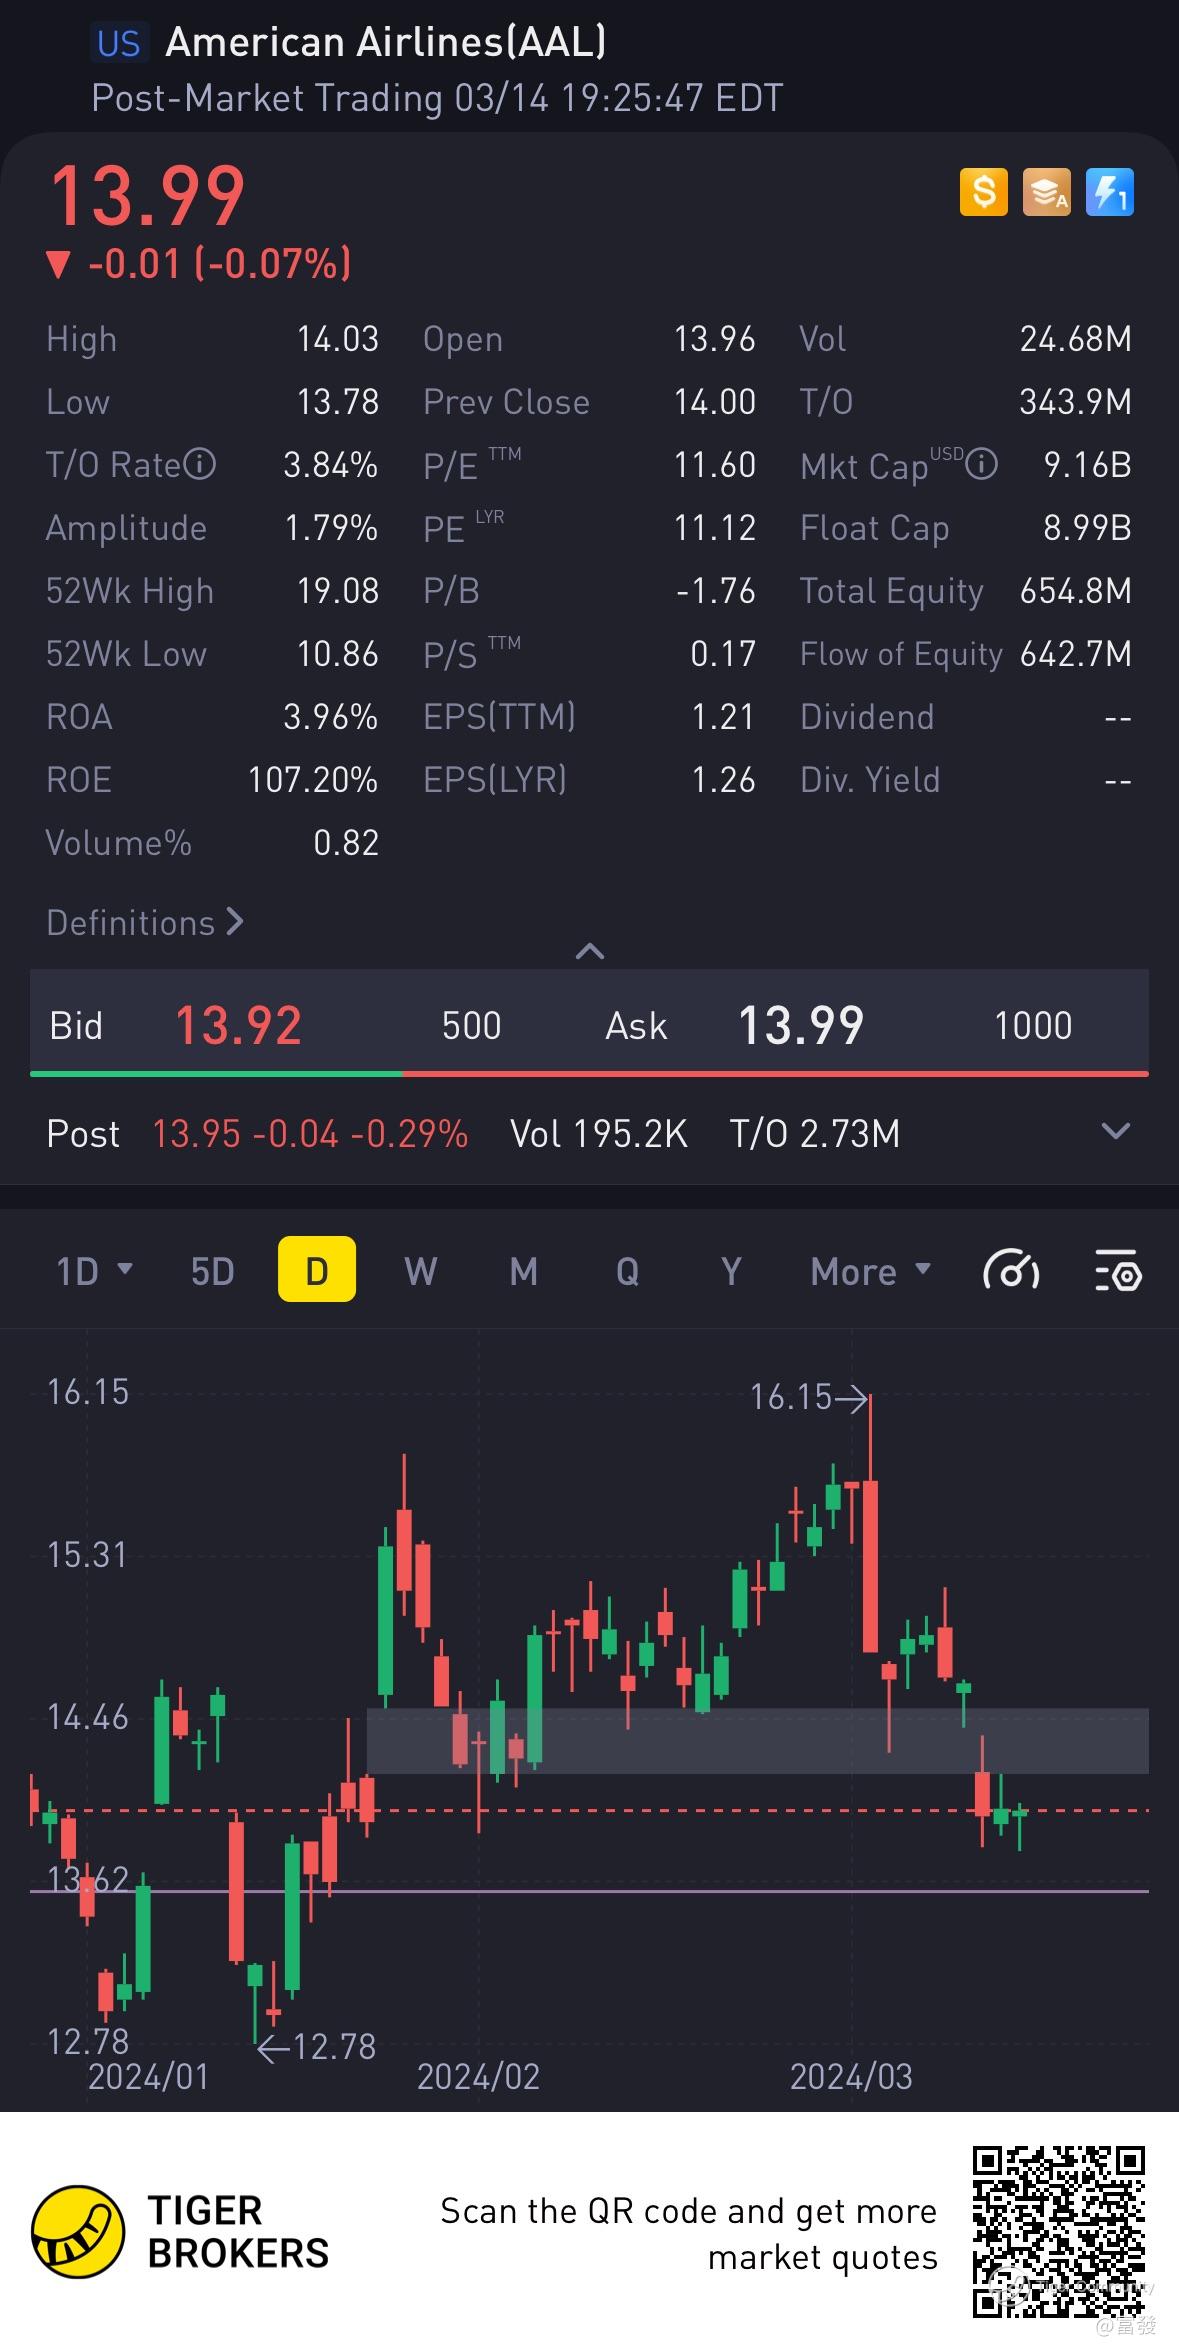Tap the Low value 13.78

click(x=338, y=402)
